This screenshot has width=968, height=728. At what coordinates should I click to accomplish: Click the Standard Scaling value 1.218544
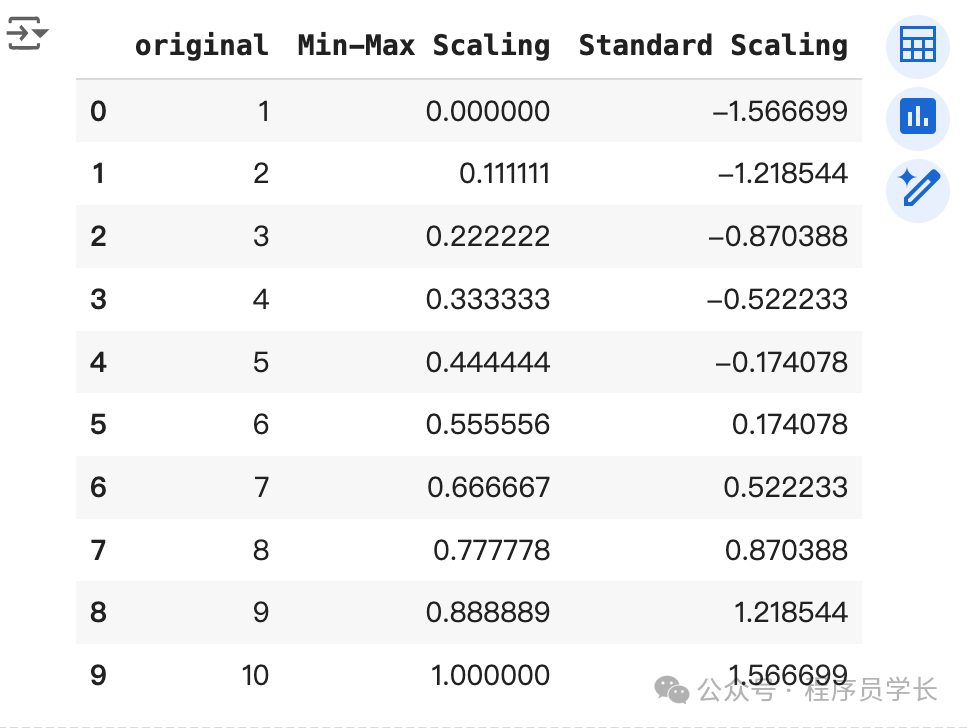pos(791,613)
